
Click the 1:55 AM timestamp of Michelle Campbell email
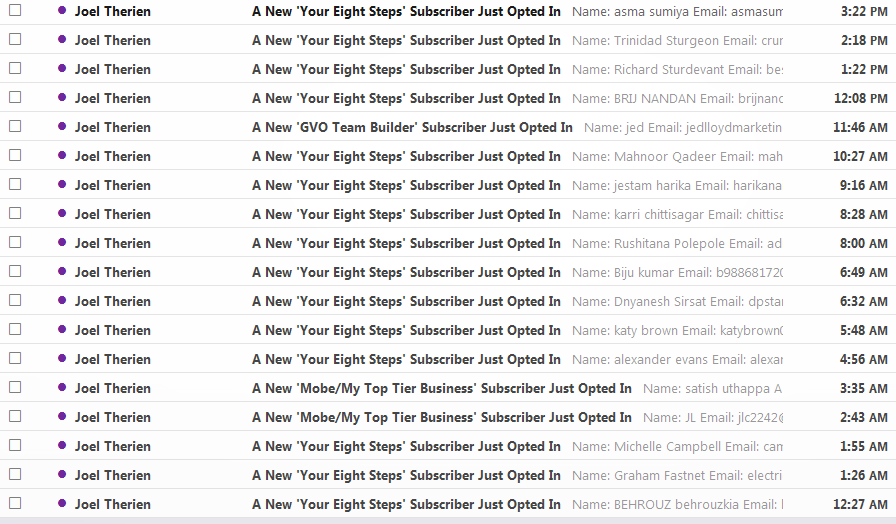[x=863, y=446]
